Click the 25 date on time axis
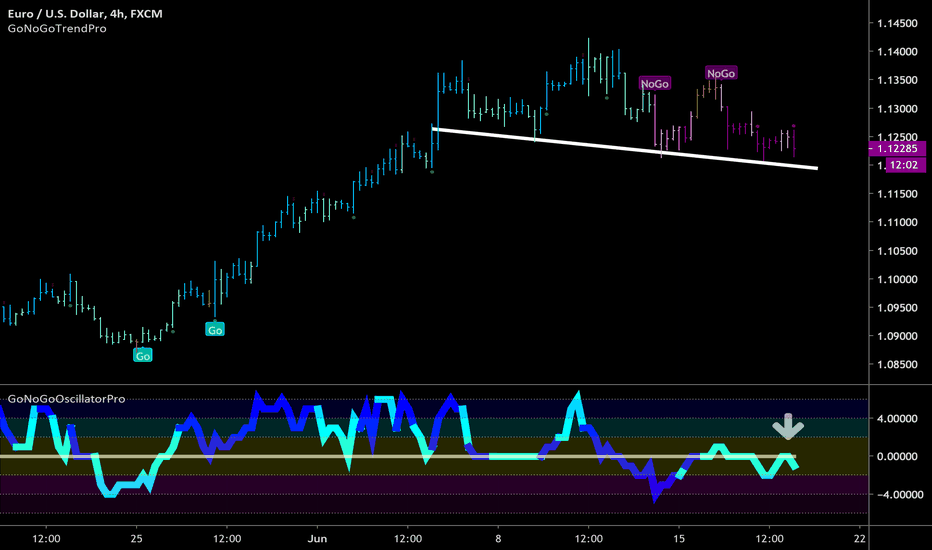This screenshot has height=550, width=932. 137,539
